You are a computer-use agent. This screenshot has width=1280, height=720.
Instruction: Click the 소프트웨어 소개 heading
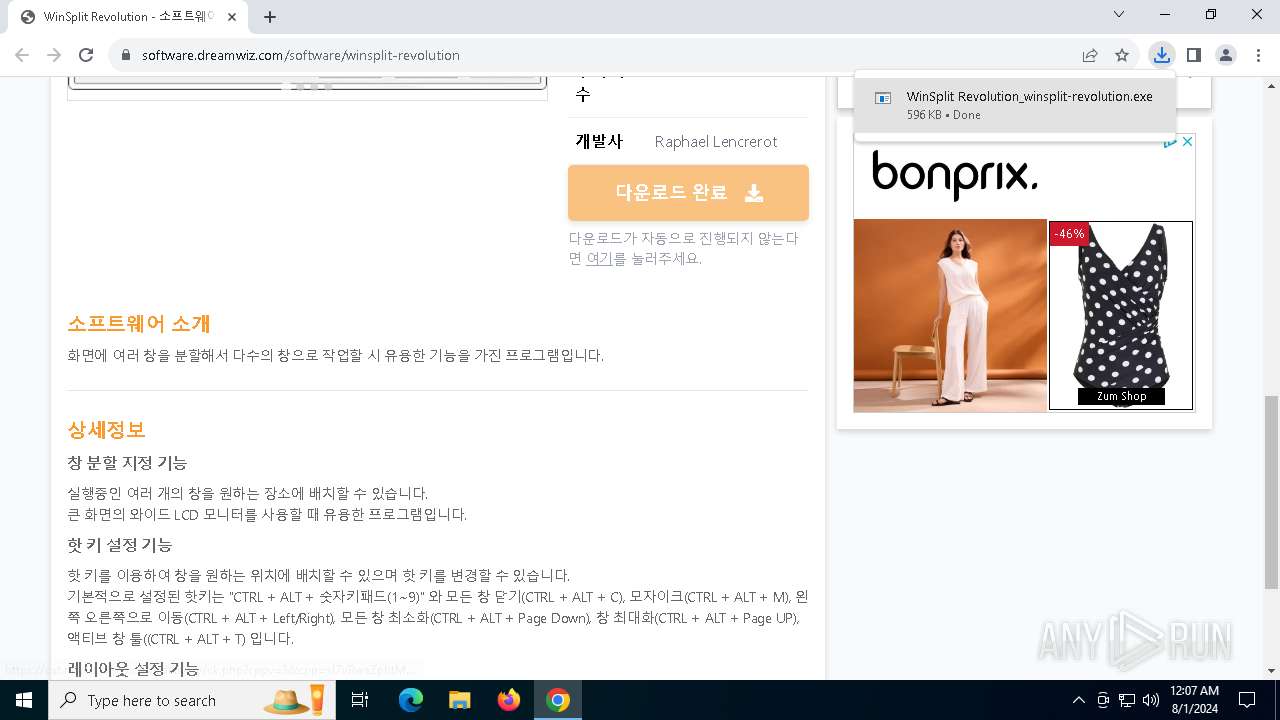(138, 324)
